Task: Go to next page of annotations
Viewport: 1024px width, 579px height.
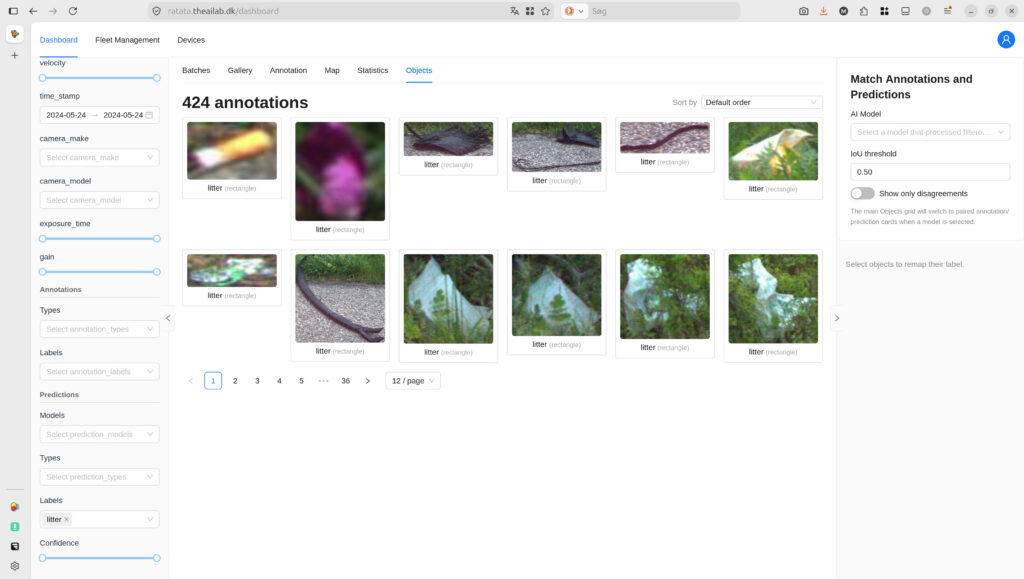Action: click(368, 381)
